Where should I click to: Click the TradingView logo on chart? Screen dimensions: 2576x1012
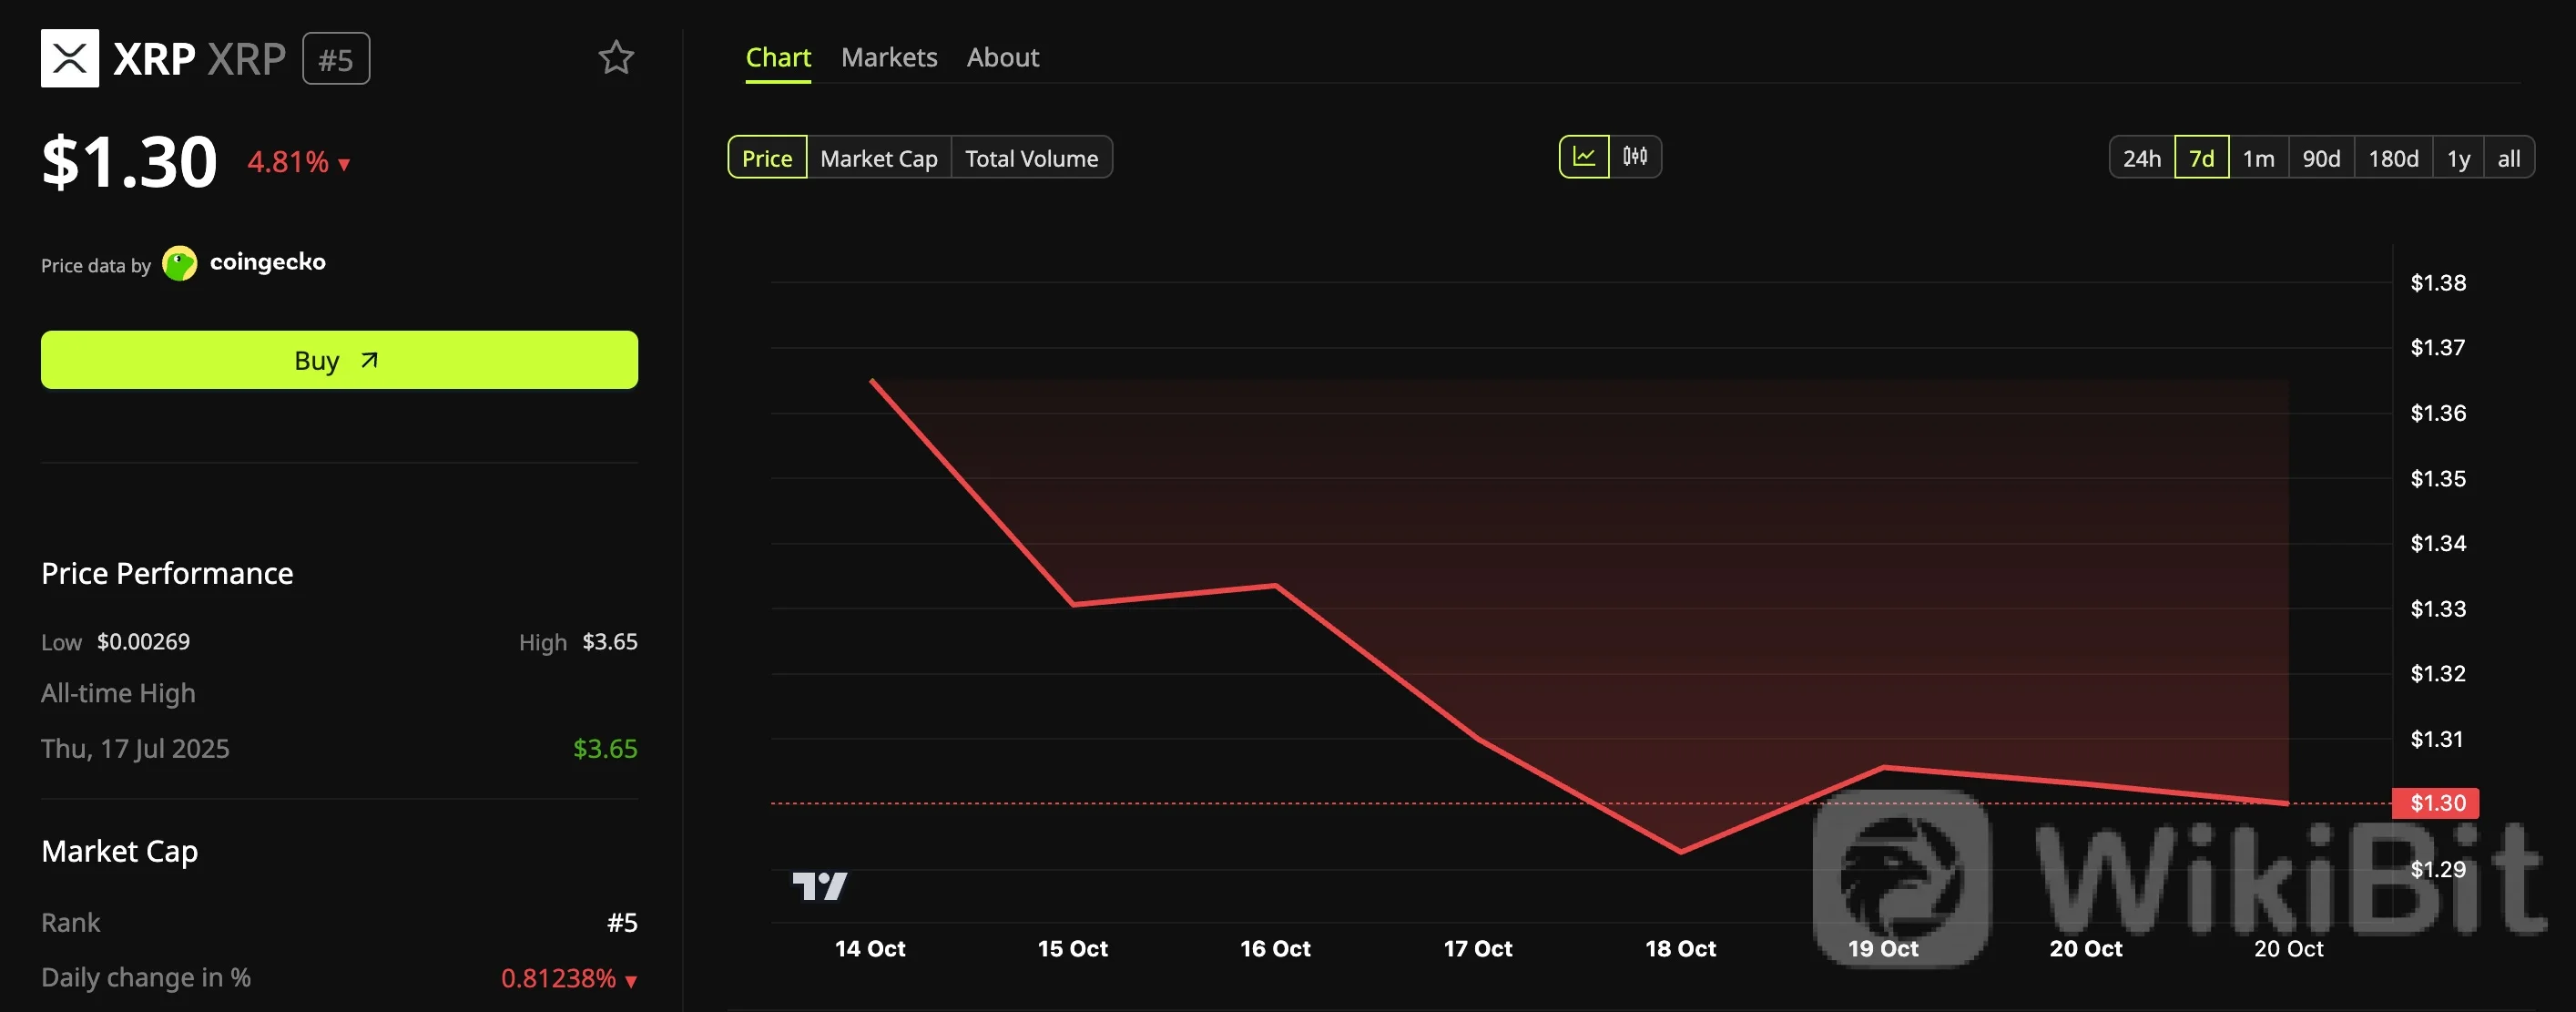[820, 886]
